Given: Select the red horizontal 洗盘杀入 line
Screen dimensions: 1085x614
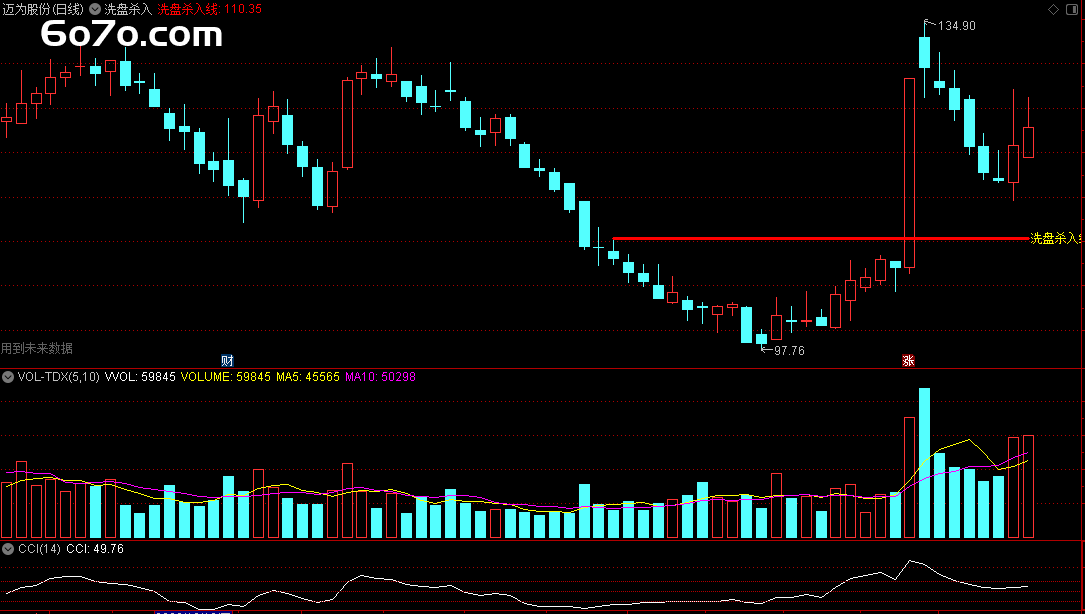Looking at the screenshot, I should pos(821,238).
